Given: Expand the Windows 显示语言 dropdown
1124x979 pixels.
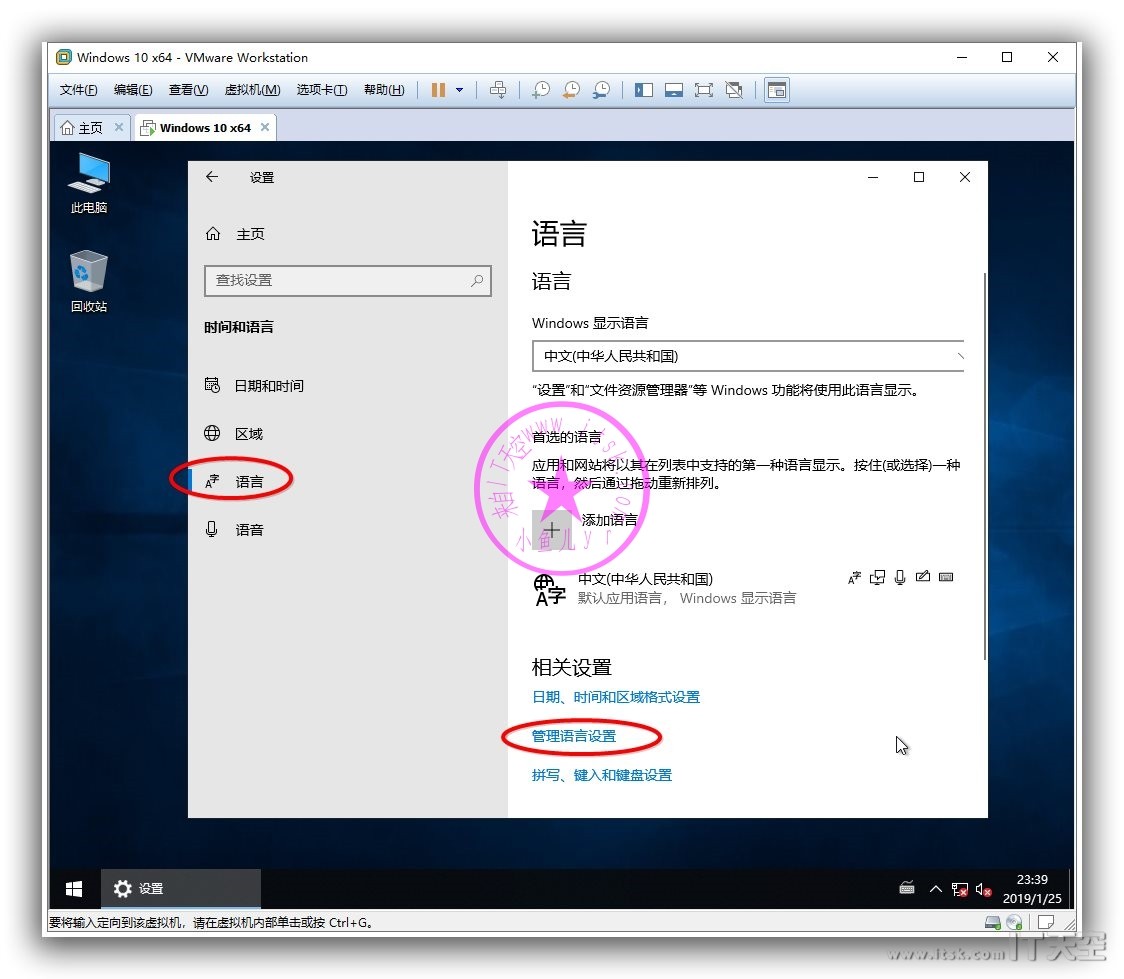Looking at the screenshot, I should click(748, 356).
